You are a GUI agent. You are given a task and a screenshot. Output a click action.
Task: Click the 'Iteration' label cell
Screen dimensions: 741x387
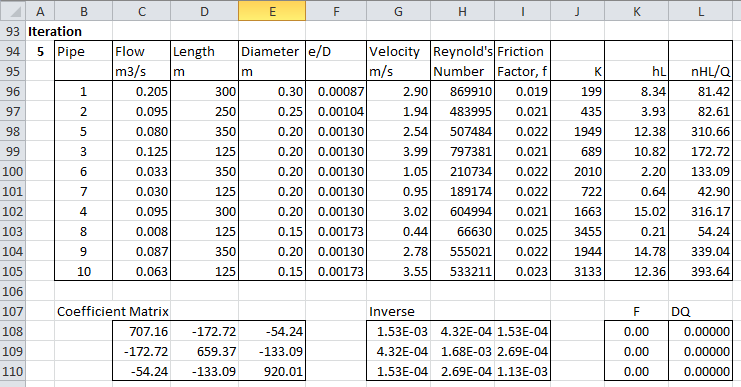(55, 31)
